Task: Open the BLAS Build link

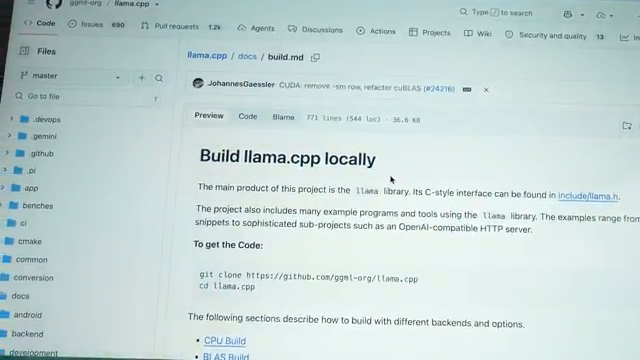Action: pyautogui.click(x=226, y=356)
